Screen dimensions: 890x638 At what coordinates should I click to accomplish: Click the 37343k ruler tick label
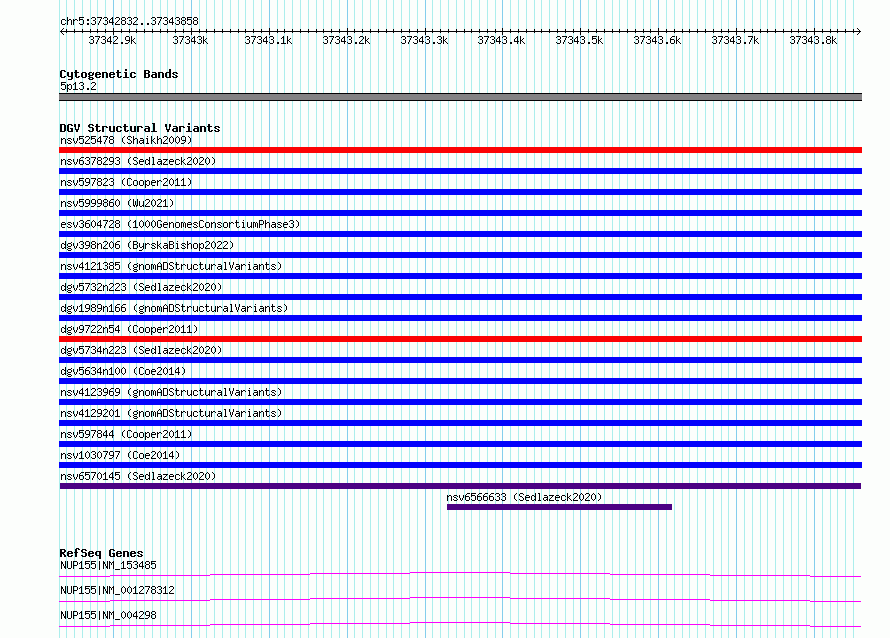(x=190, y=40)
